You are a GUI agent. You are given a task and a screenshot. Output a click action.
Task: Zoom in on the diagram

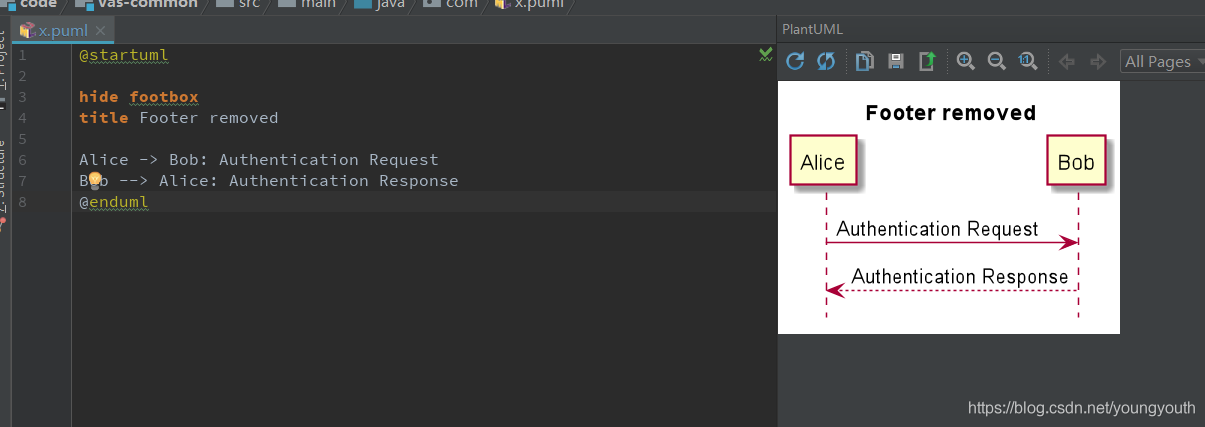(966, 62)
